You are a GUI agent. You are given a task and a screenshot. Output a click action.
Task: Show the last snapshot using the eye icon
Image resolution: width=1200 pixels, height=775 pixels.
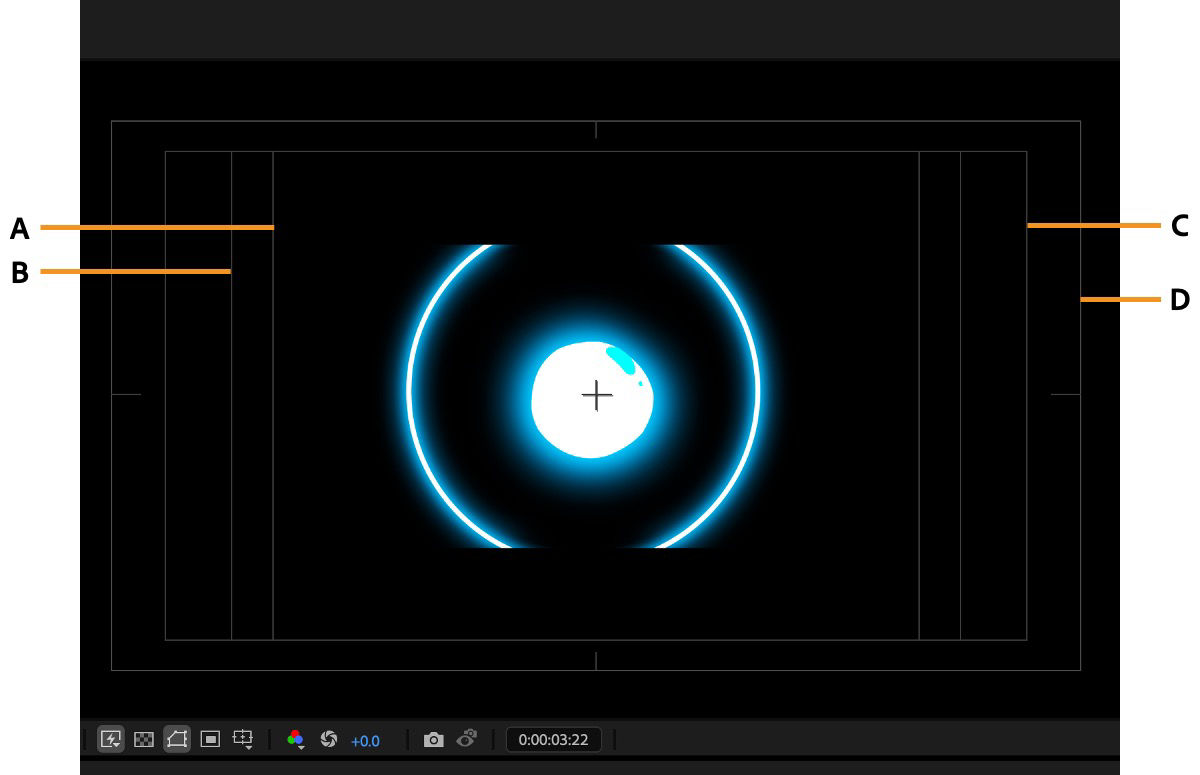click(463, 739)
